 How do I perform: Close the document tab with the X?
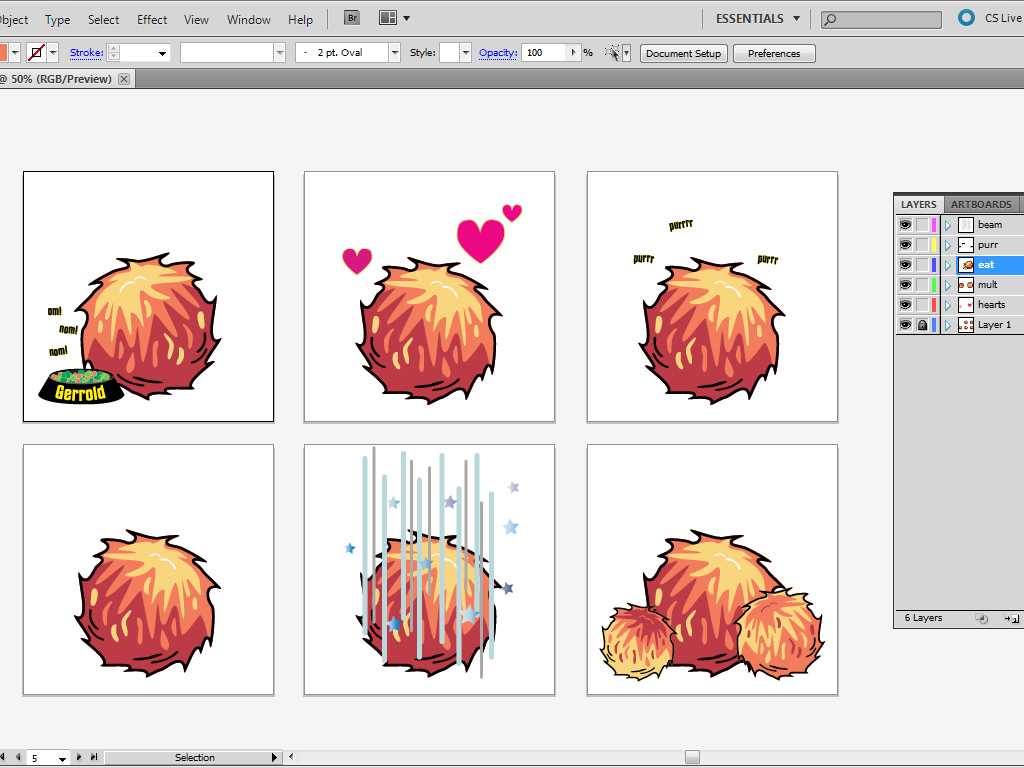[x=125, y=79]
